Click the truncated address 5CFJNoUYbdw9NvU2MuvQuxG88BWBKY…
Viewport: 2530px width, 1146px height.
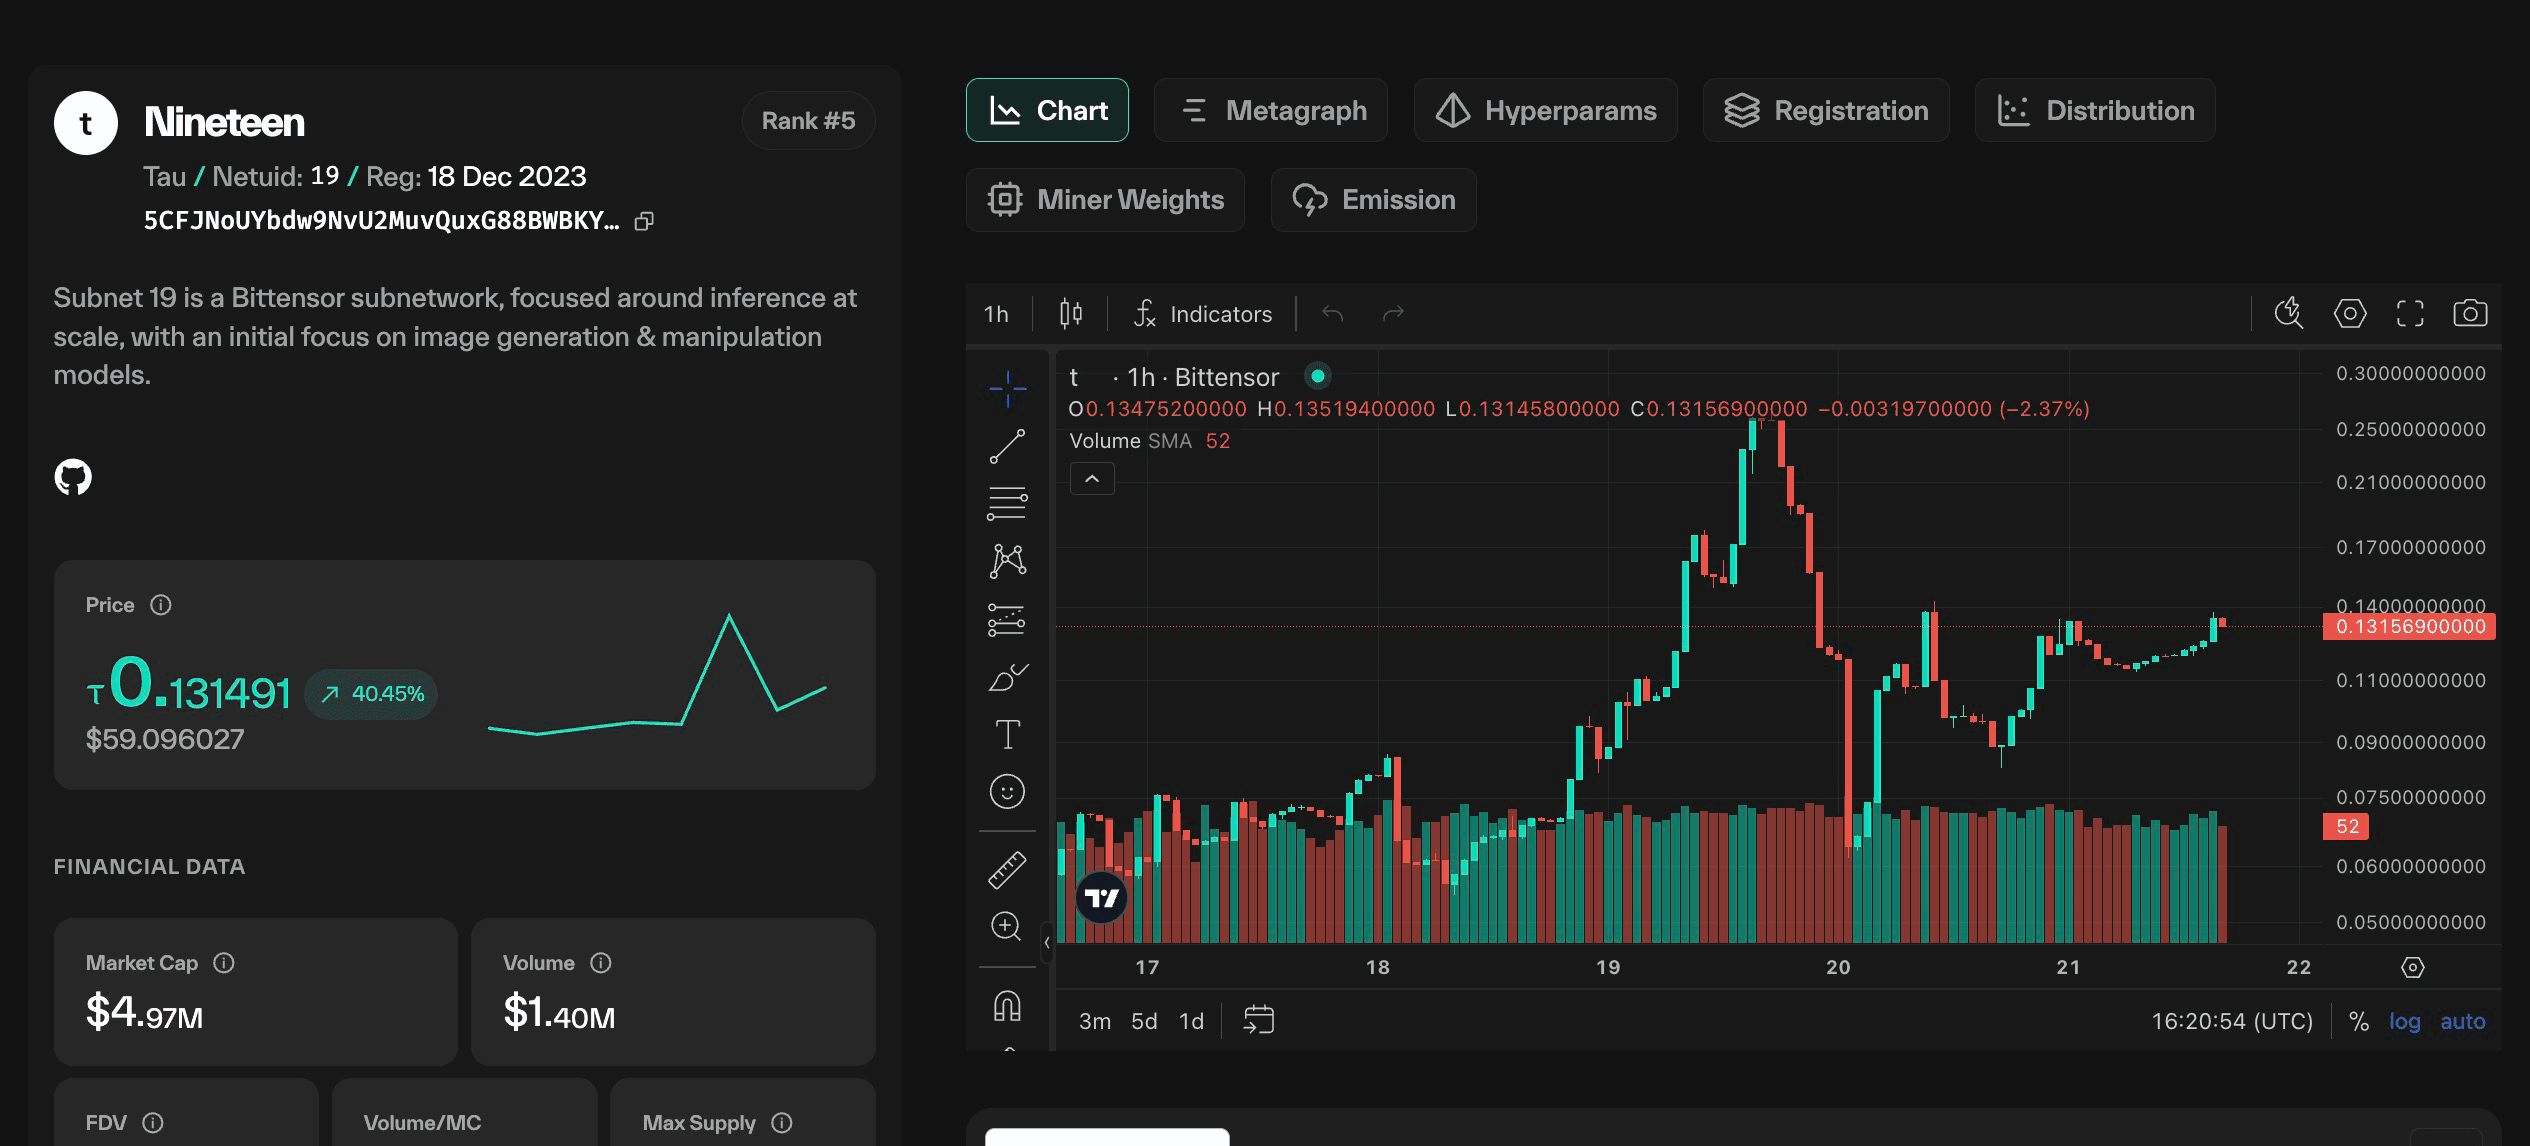[381, 221]
